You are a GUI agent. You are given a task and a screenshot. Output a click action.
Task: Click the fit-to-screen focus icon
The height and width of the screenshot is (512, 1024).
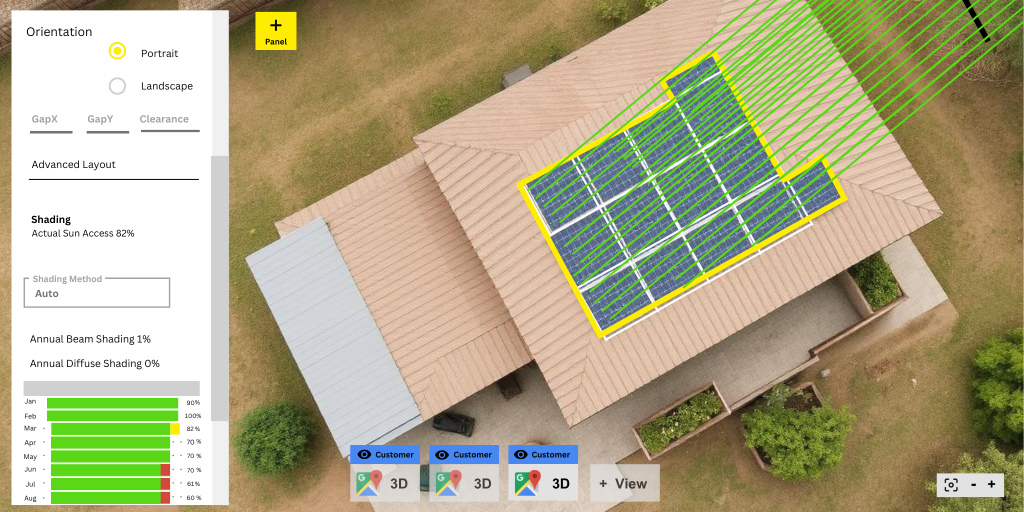[x=951, y=484]
